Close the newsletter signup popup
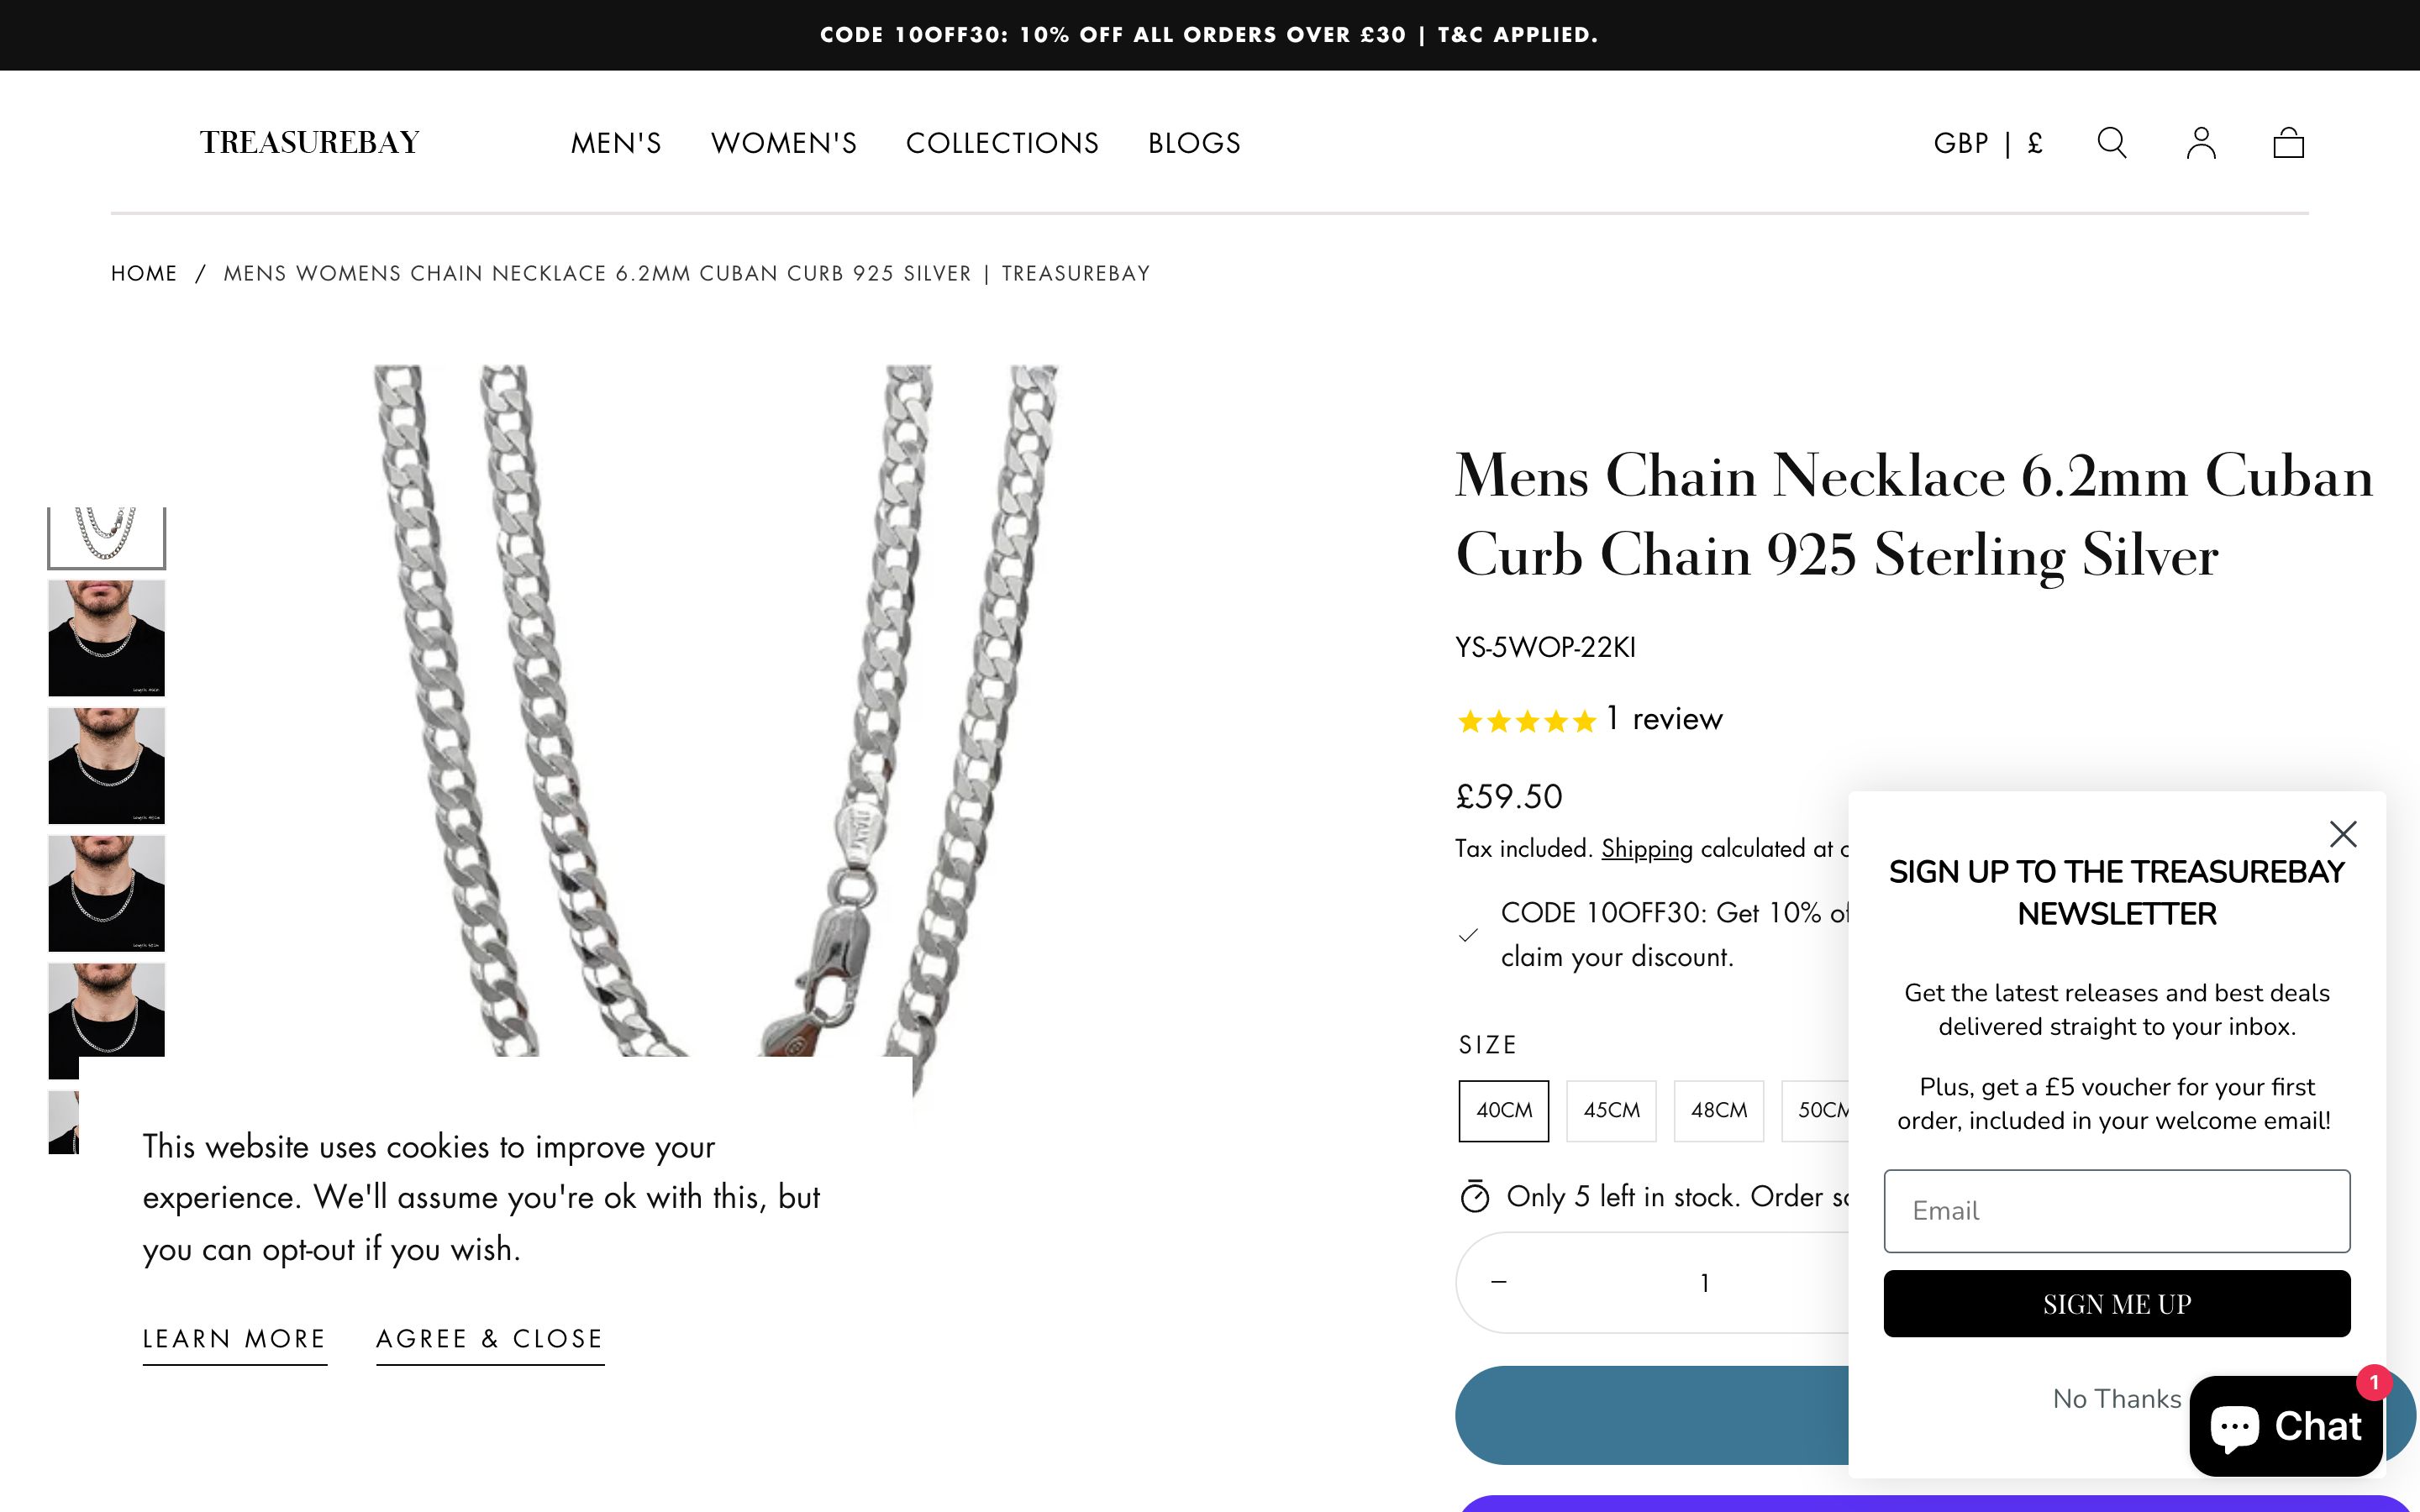 click(2343, 834)
